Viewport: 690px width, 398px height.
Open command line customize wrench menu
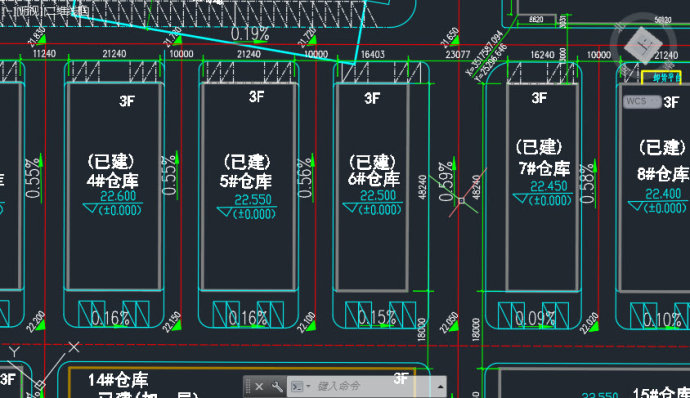click(x=277, y=387)
